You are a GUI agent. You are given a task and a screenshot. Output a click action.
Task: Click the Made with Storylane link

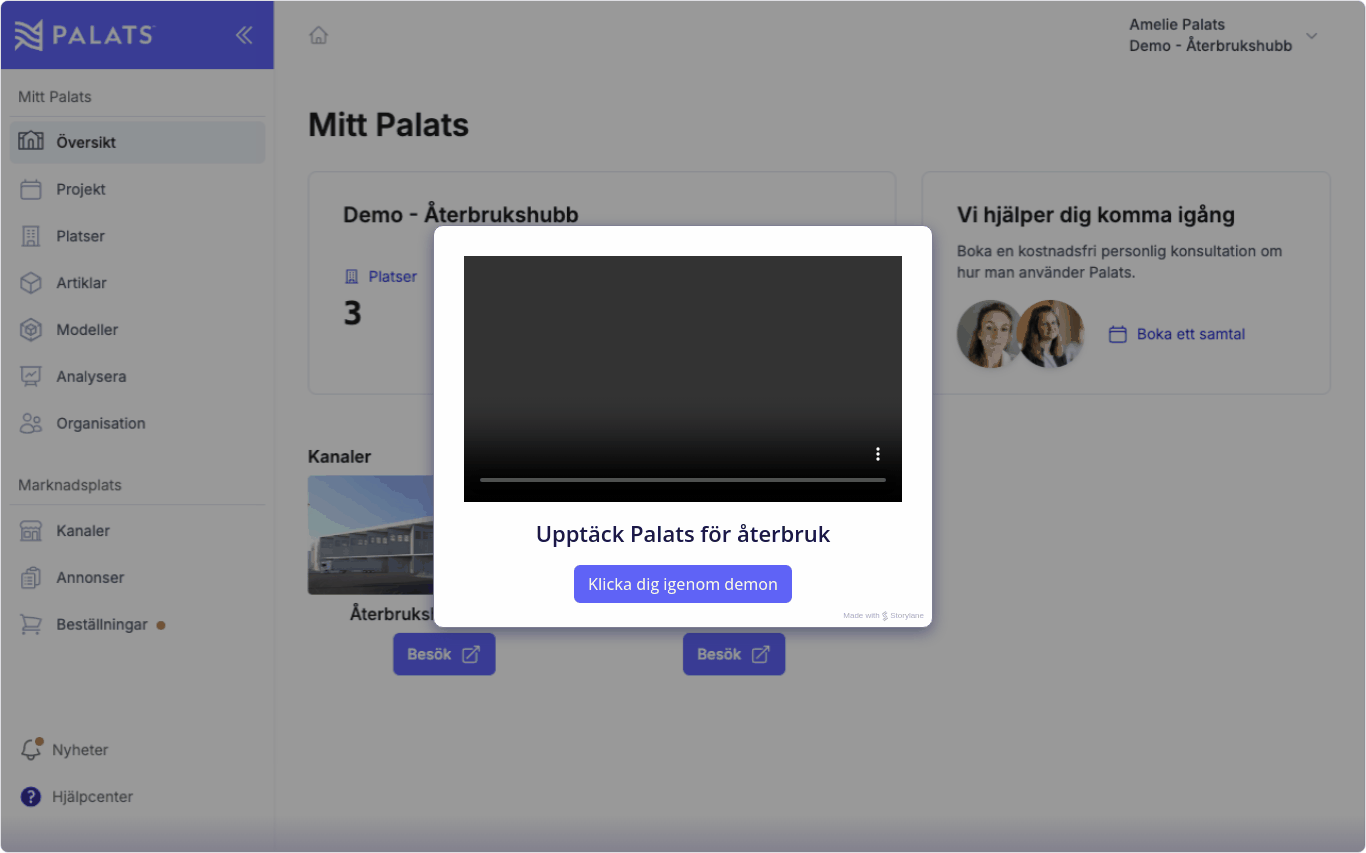(883, 616)
